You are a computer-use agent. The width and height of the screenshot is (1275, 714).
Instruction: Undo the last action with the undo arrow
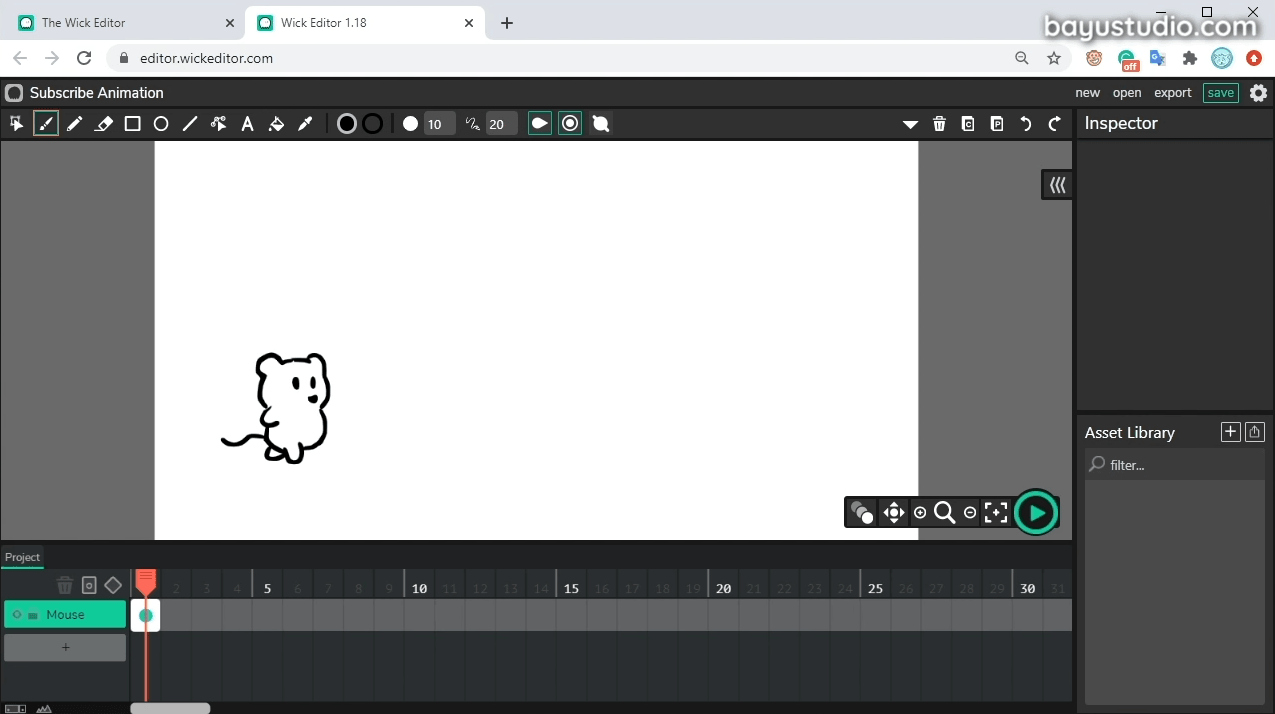[x=1025, y=123]
